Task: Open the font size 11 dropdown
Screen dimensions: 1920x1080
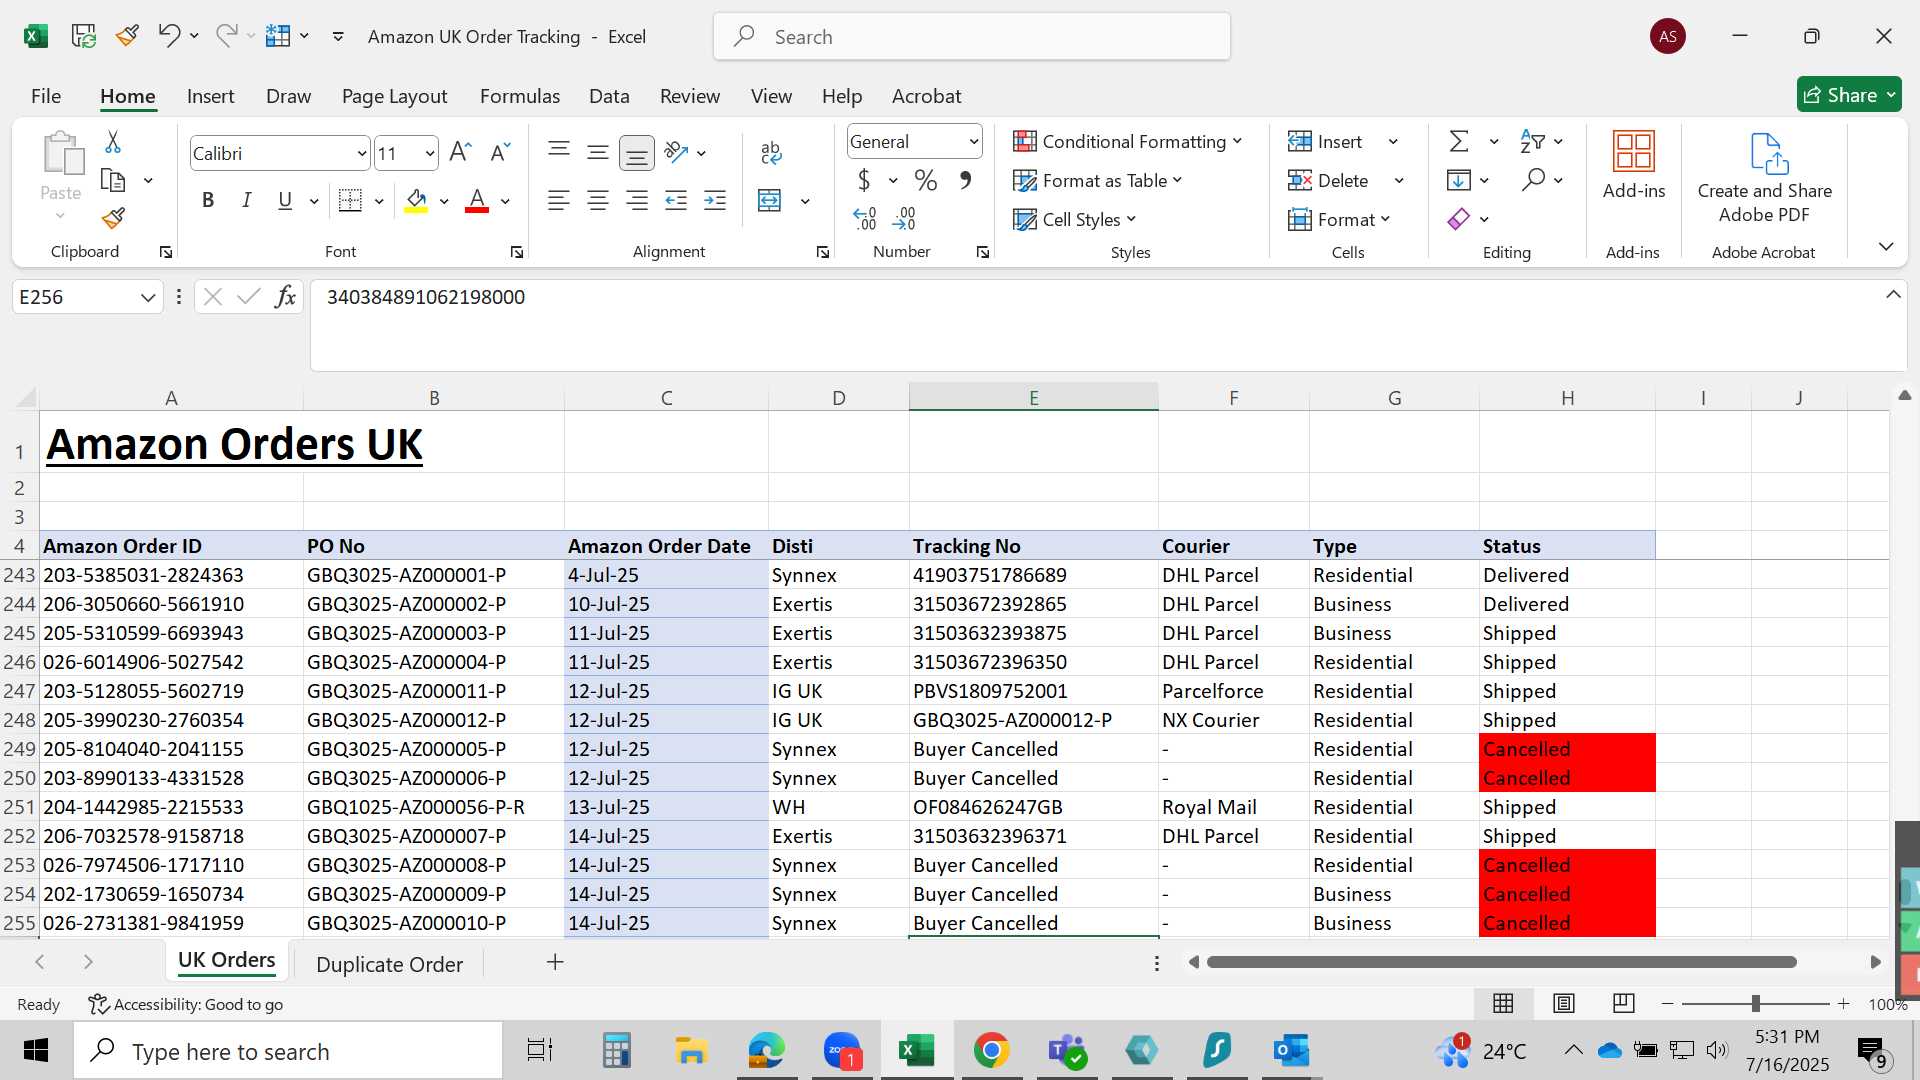Action: coord(429,153)
